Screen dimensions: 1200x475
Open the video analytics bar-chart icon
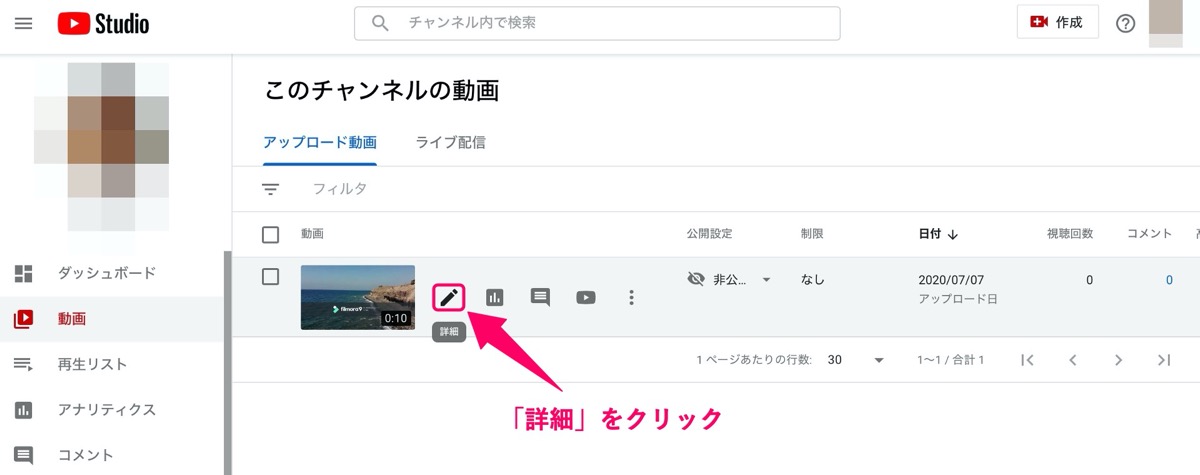[x=495, y=297]
